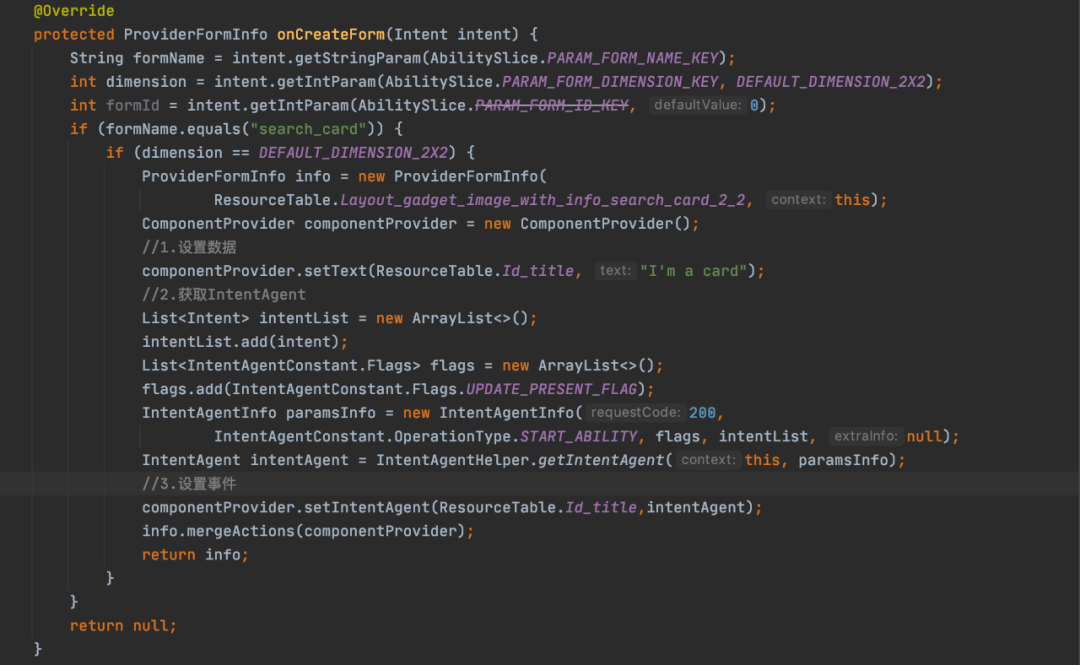Click the START_ABILITY constant
The image size is (1080, 665).
point(579,436)
